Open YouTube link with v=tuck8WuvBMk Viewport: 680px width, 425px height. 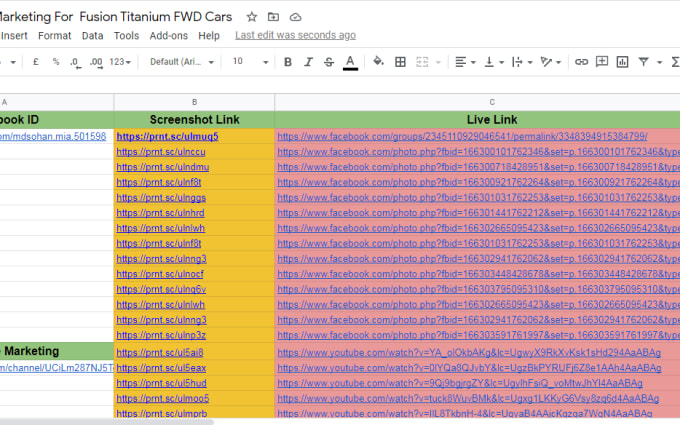(468, 399)
